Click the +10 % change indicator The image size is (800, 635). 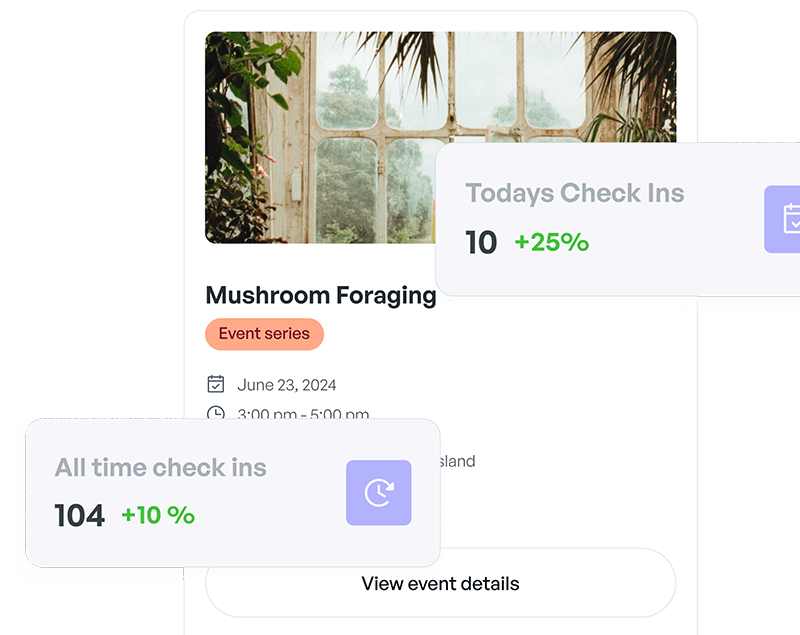click(158, 515)
